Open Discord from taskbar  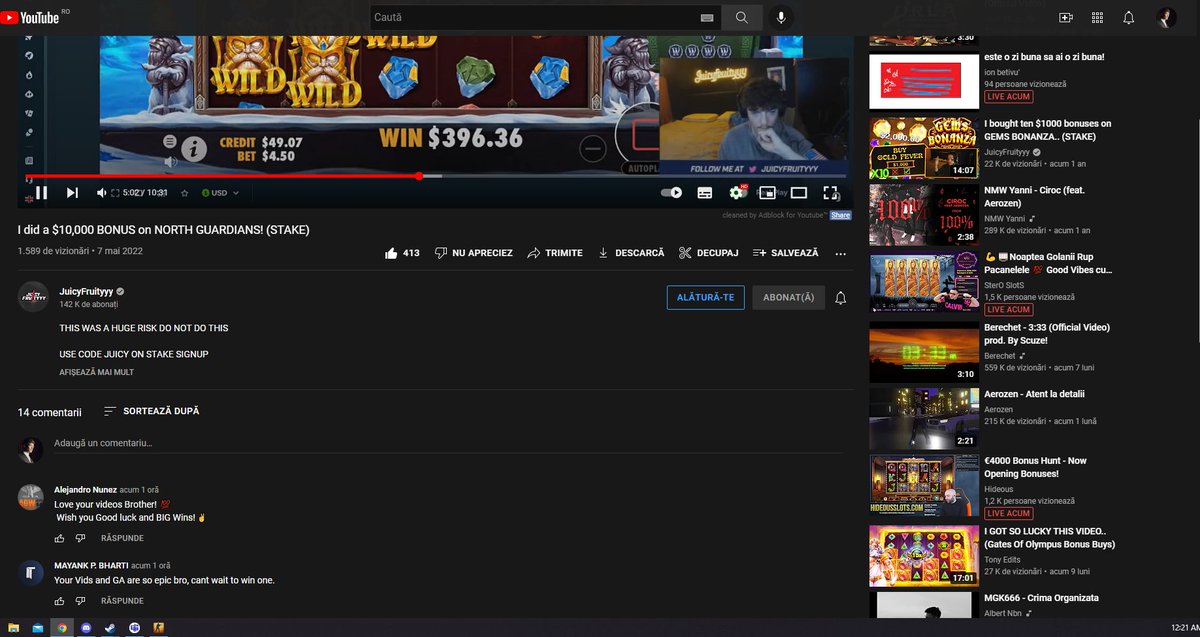[x=86, y=628]
